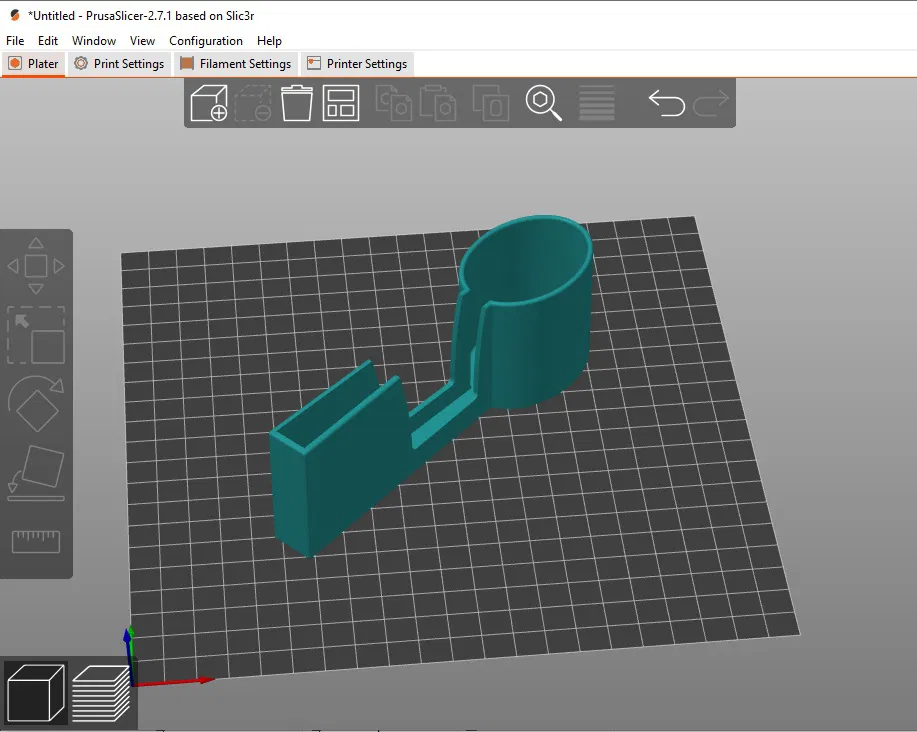Image resolution: width=917 pixels, height=732 pixels.
Task: Click the PrusaSlicer app icon in title bar
Action: pyautogui.click(x=15, y=16)
